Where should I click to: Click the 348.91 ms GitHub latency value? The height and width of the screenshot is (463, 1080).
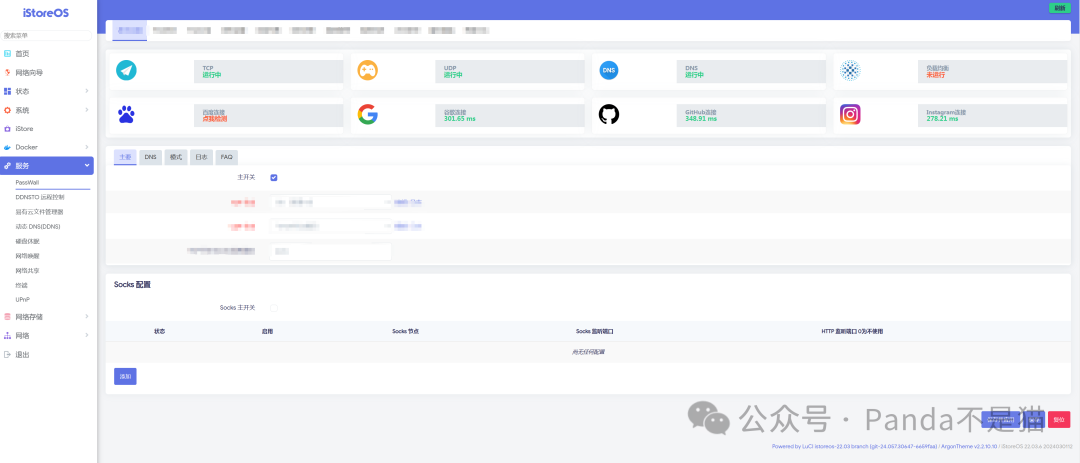tap(701, 119)
